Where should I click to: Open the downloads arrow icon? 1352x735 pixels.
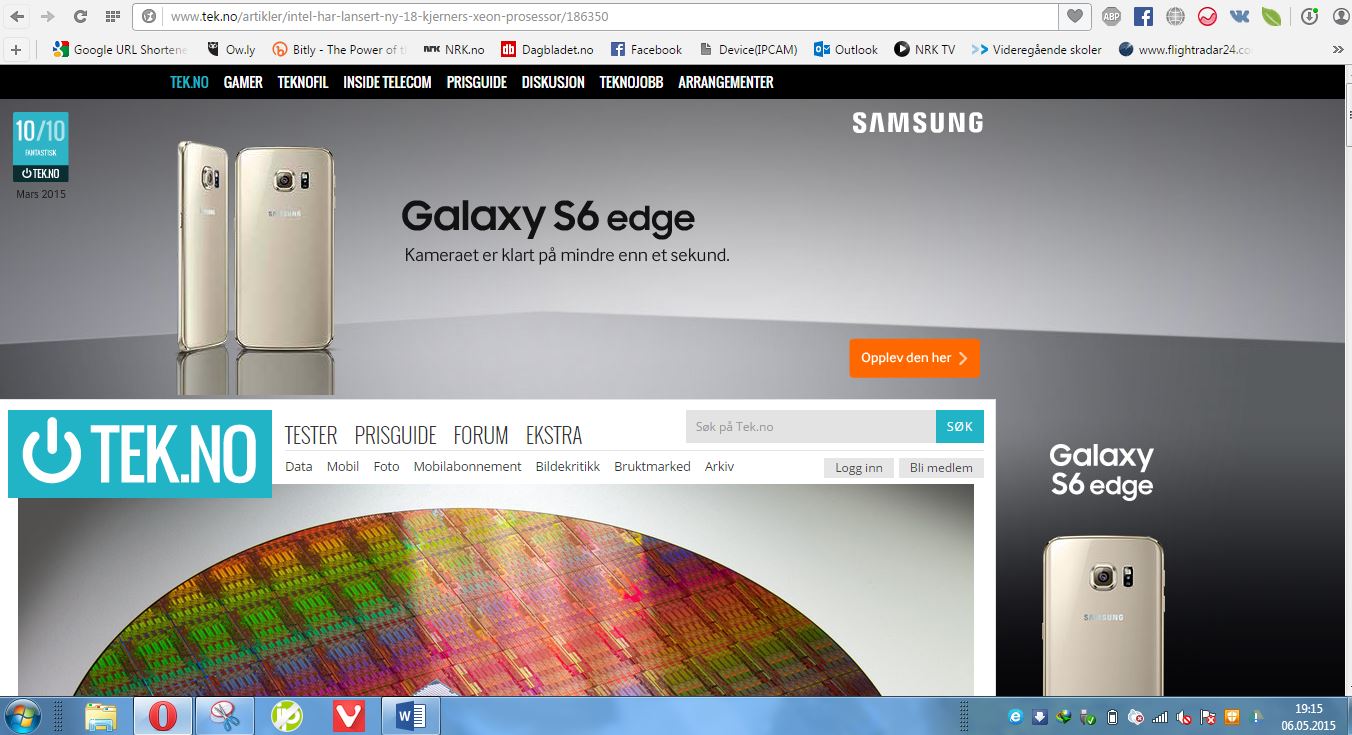1309,16
